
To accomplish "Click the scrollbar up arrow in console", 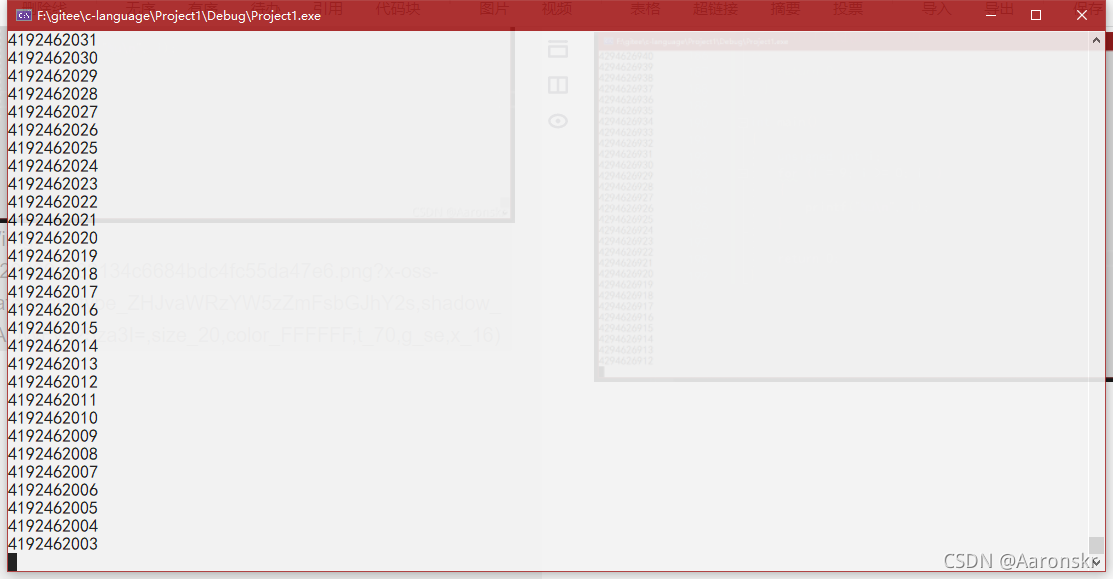I will (1096, 40).
